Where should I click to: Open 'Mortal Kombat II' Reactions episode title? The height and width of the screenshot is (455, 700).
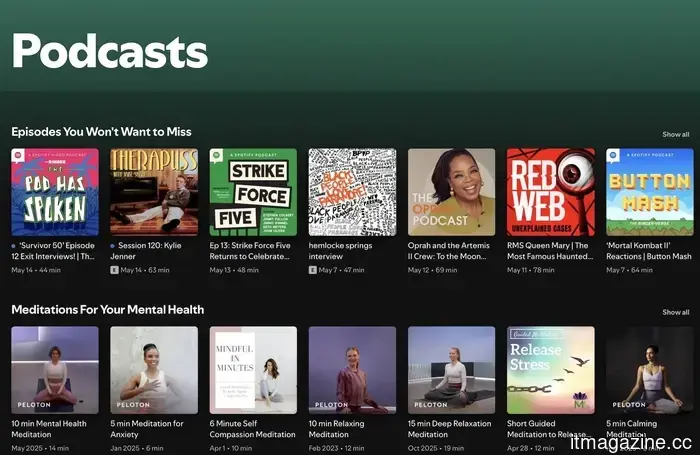(649, 251)
